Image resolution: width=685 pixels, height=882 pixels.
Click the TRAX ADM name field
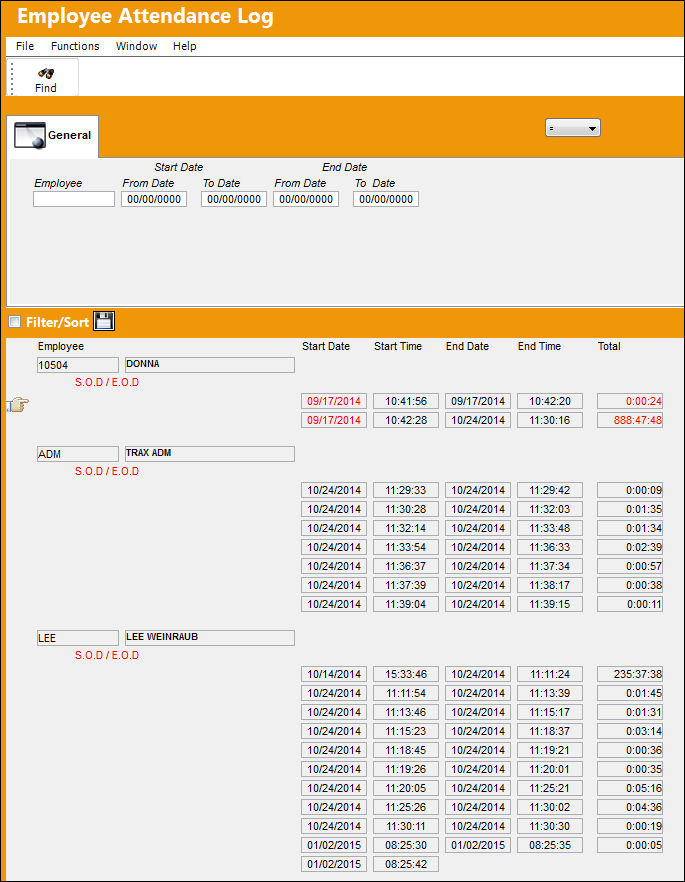tap(210, 454)
